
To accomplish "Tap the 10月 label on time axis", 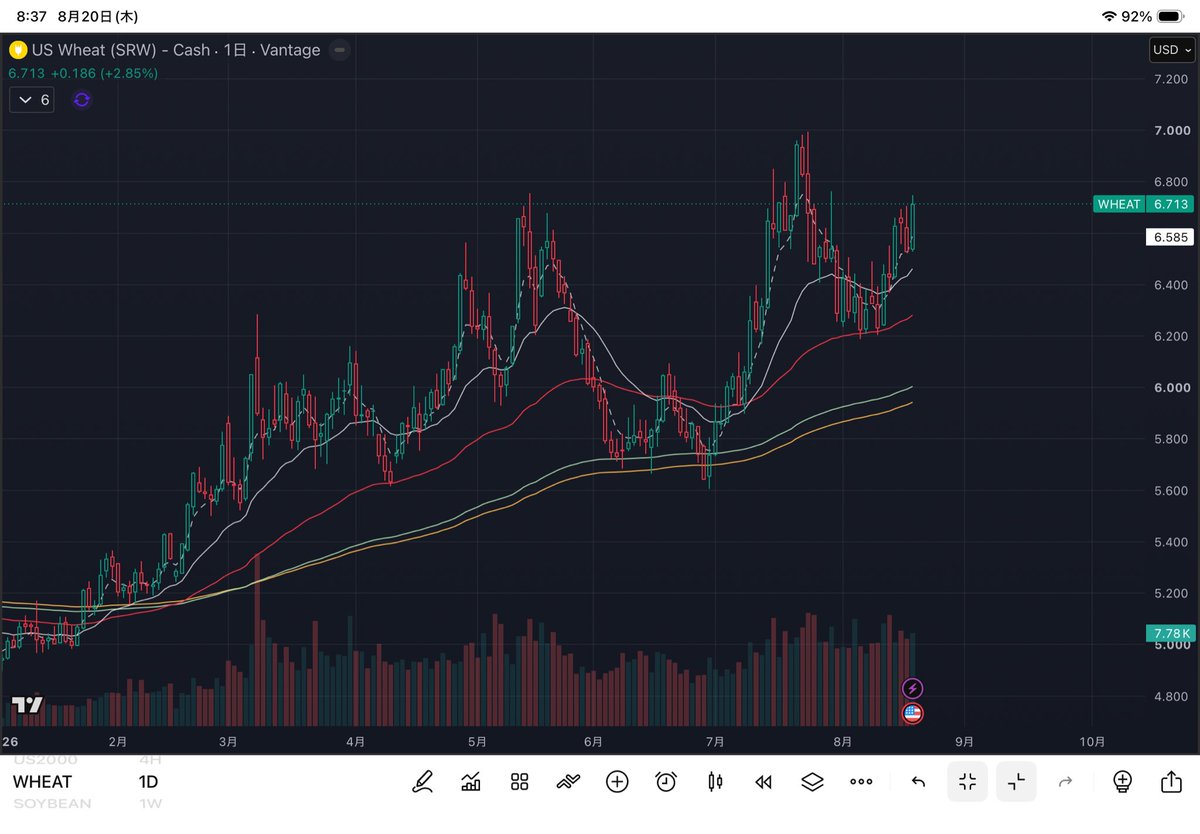I will [x=1093, y=742].
